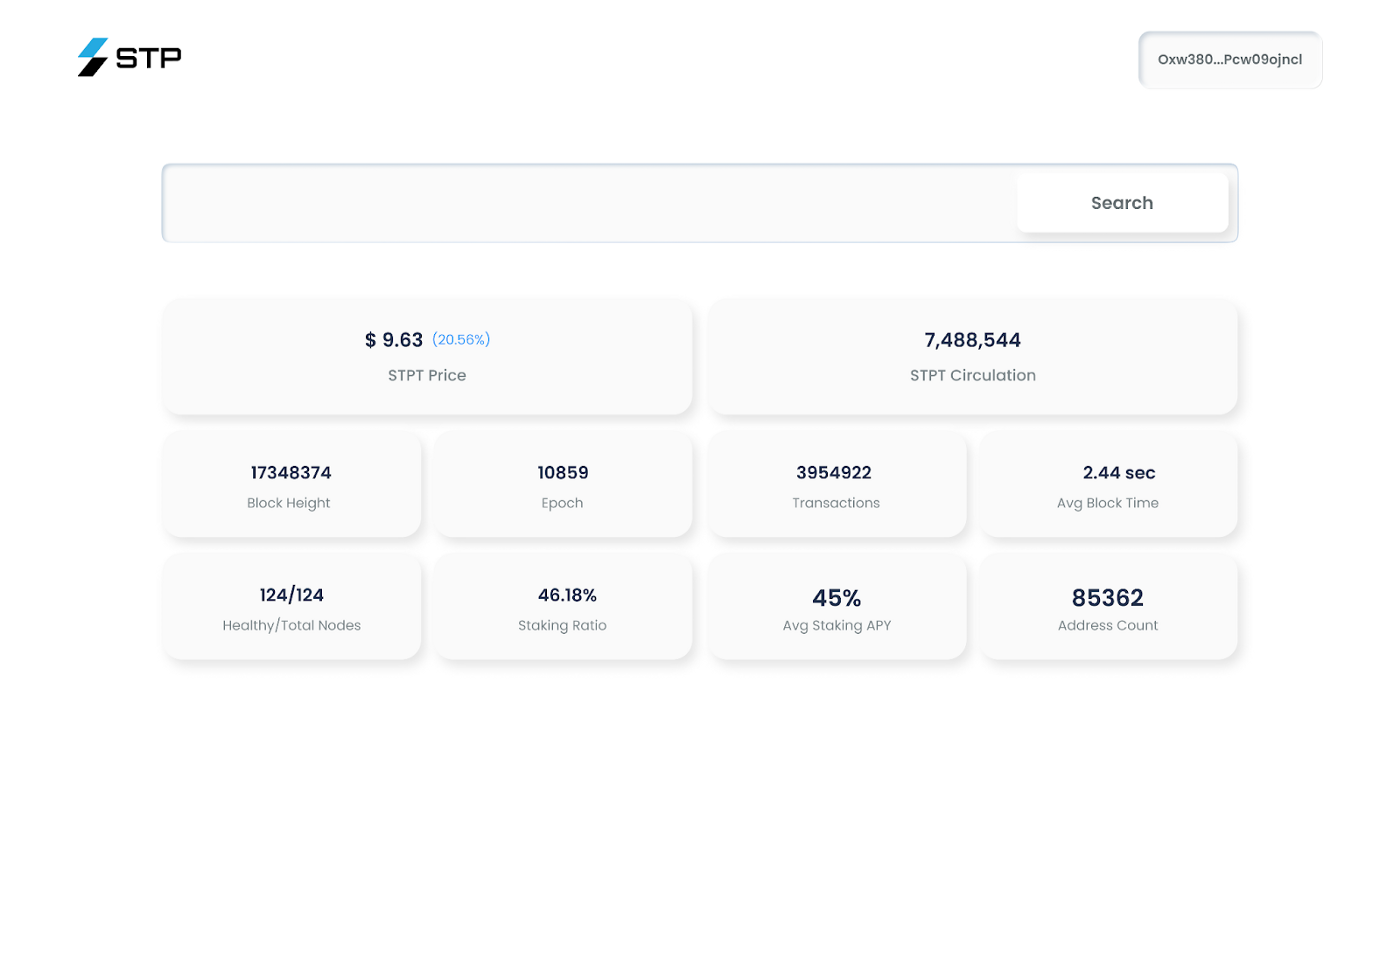Screen dimensions: 1400x980
Task: Click the (20.56%) price change
Action: pos(461,340)
